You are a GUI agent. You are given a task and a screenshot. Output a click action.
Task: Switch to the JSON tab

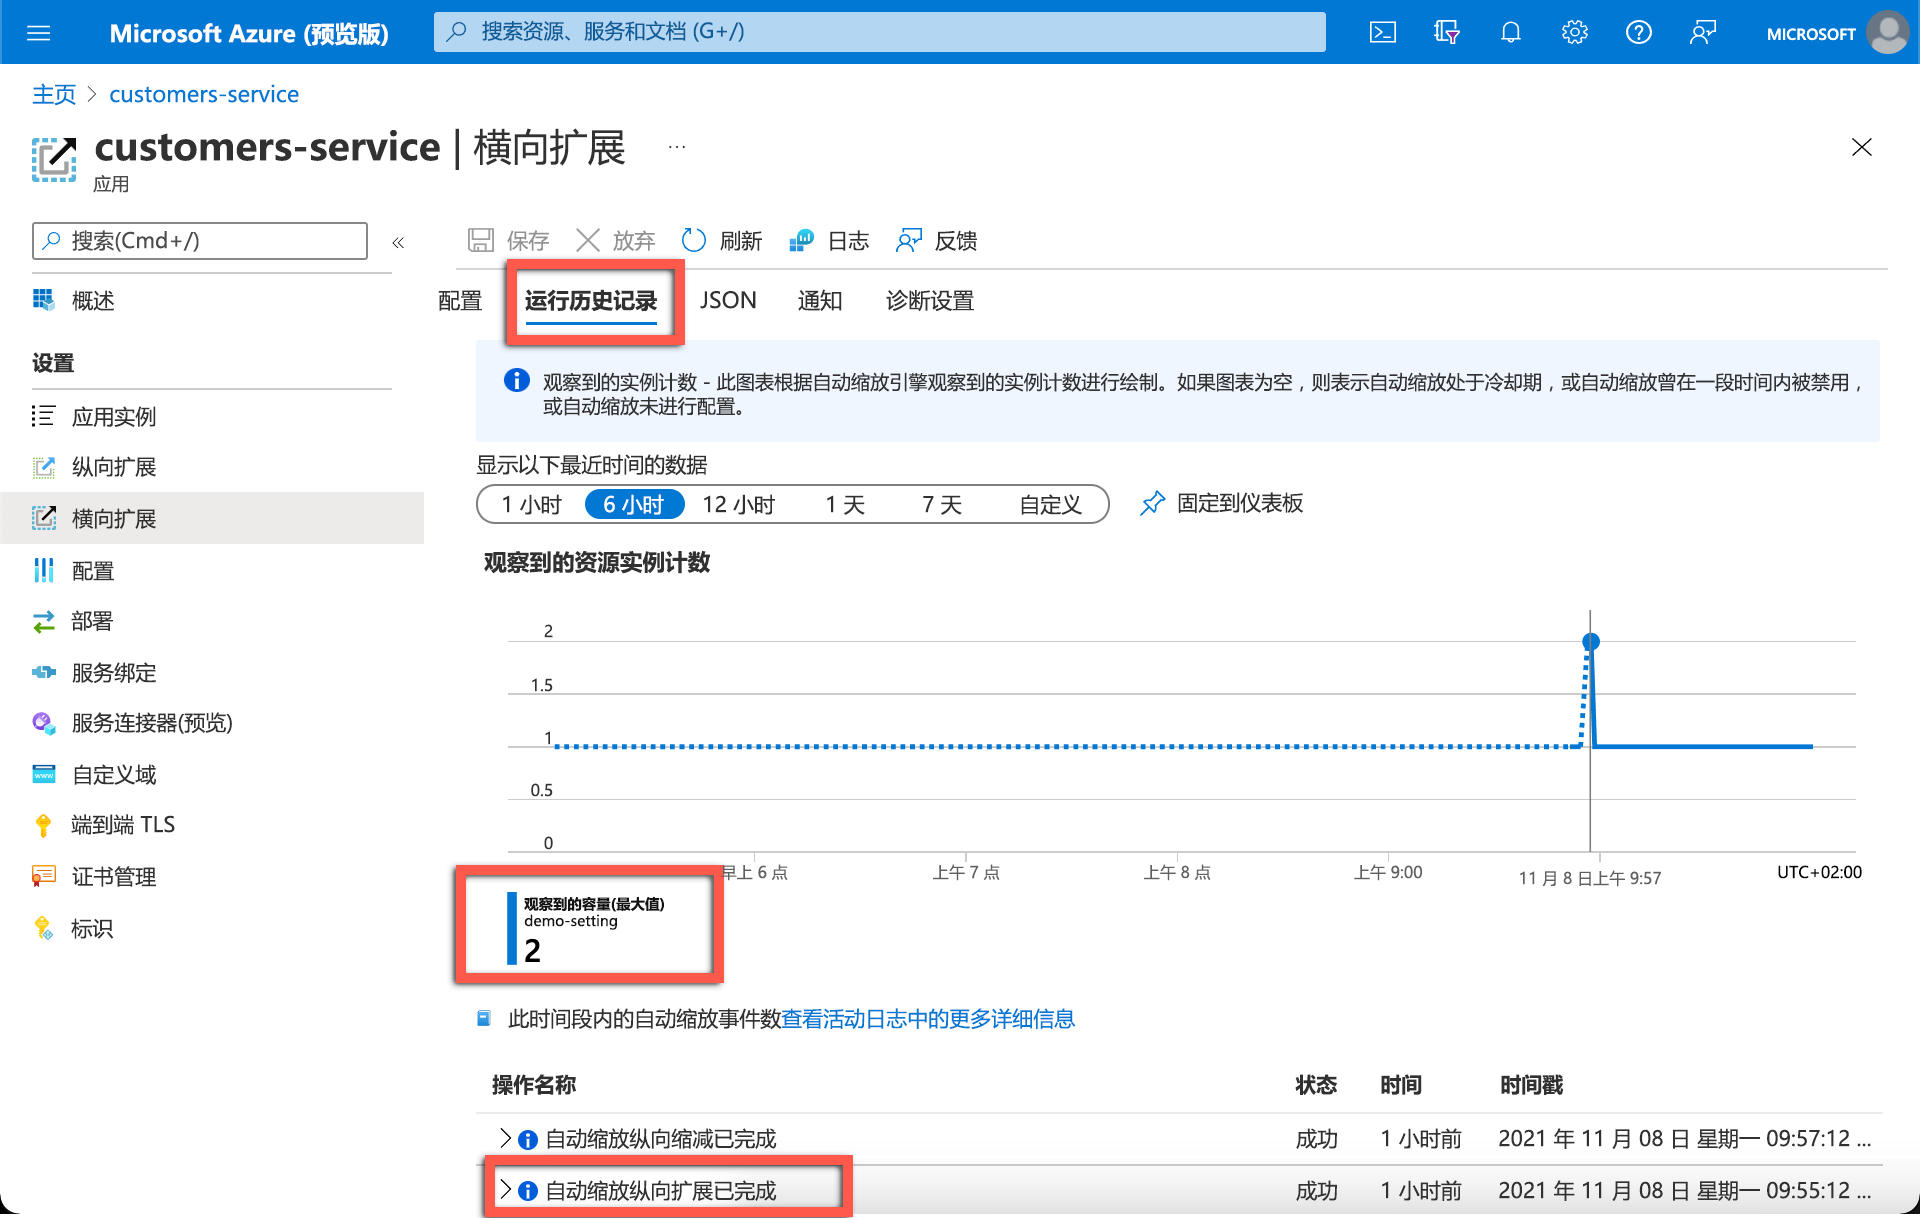(x=727, y=301)
